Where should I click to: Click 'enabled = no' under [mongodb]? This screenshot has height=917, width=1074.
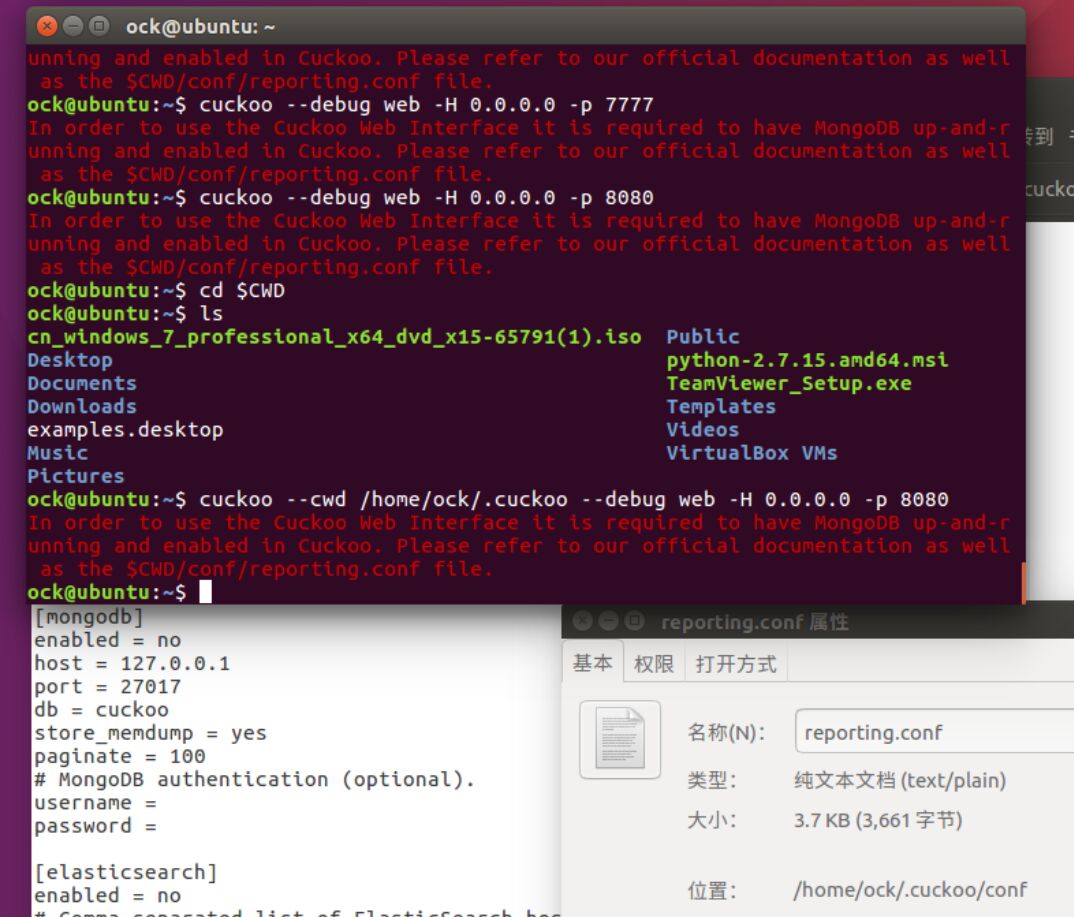[x=108, y=640]
